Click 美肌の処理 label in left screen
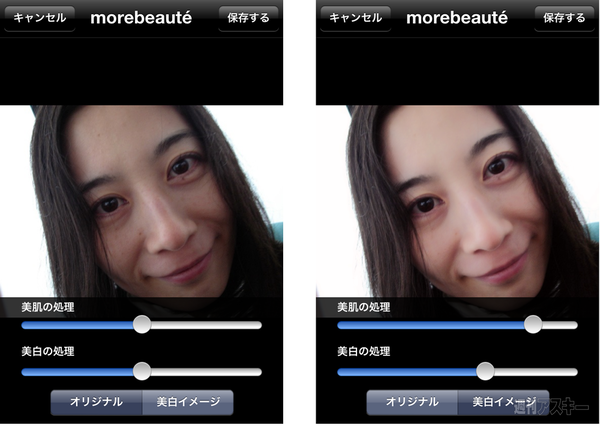The height and width of the screenshot is (426, 600). pos(48,307)
